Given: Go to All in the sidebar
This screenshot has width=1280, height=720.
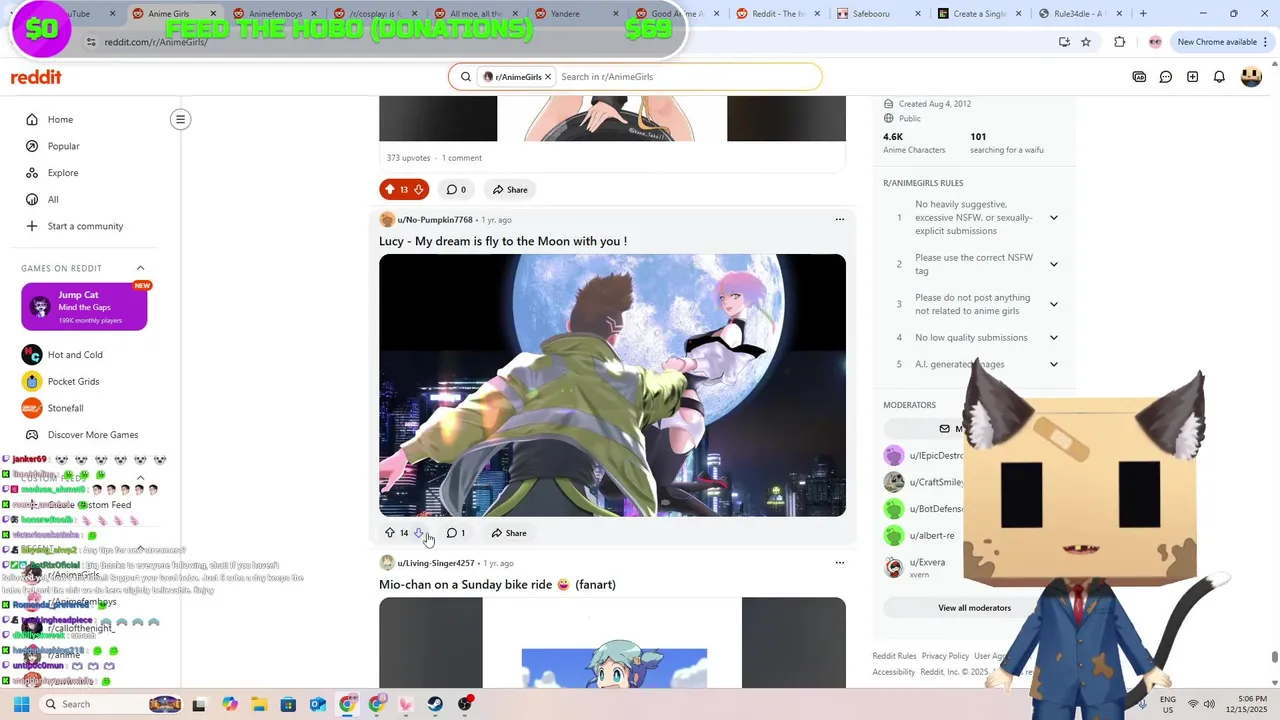Looking at the screenshot, I should point(53,200).
